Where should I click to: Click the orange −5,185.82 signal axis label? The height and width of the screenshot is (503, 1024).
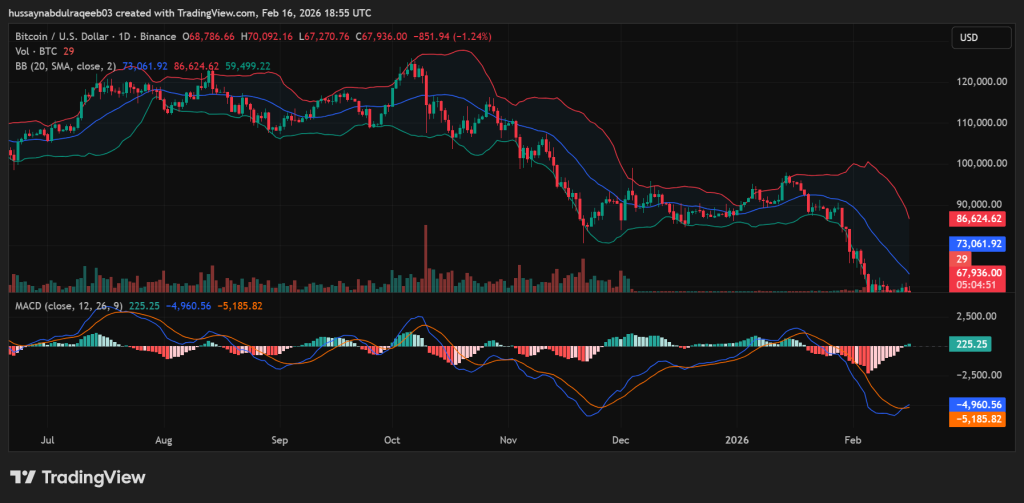coord(978,419)
